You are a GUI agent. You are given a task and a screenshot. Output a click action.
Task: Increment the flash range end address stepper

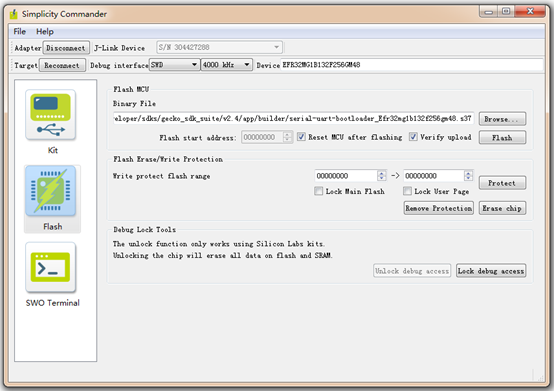(468, 173)
